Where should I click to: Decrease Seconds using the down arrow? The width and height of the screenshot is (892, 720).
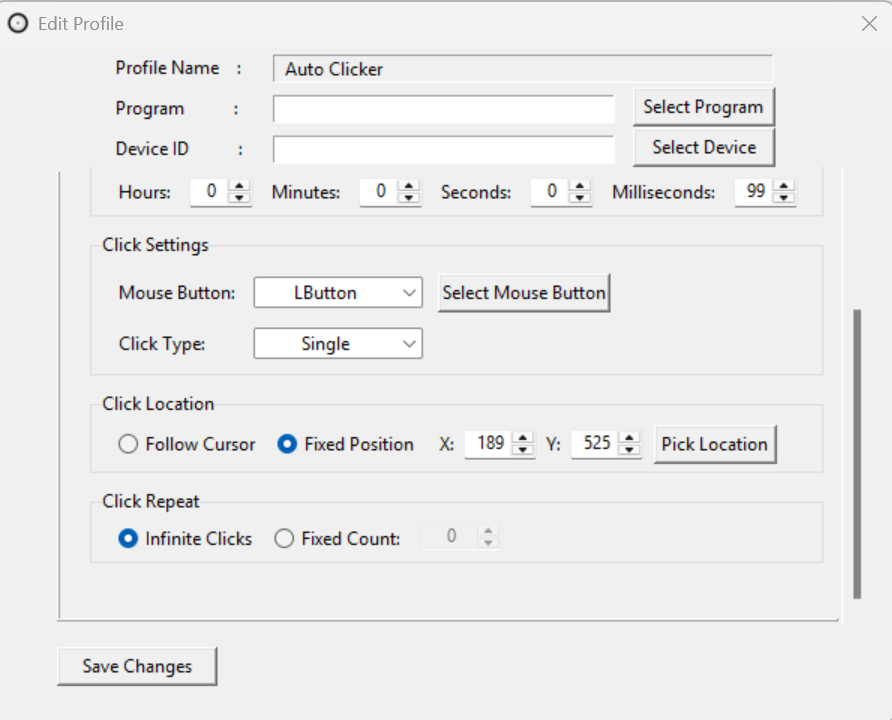pos(580,197)
